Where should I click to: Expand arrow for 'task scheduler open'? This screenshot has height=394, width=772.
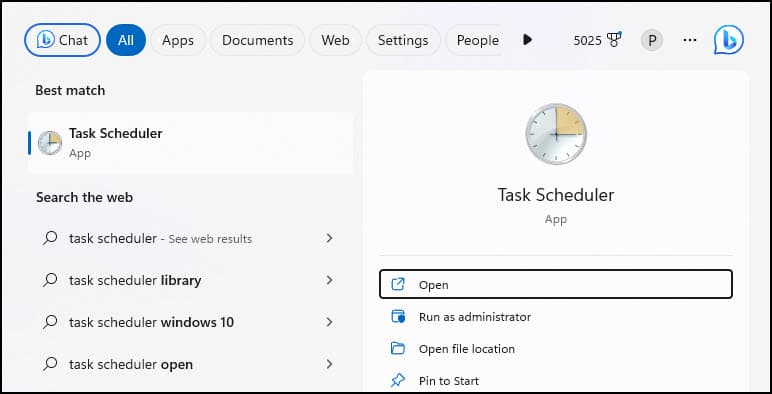[329, 364]
